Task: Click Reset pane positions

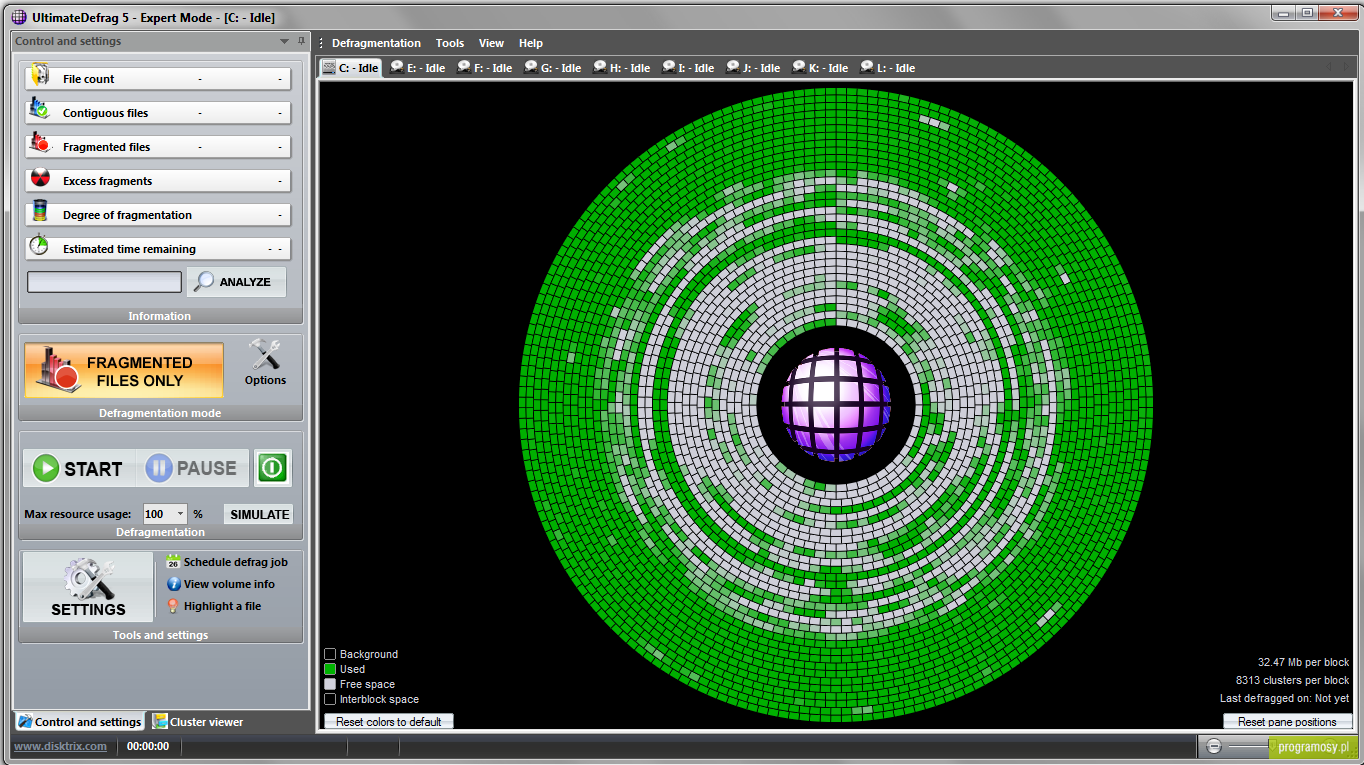Action: (1287, 721)
